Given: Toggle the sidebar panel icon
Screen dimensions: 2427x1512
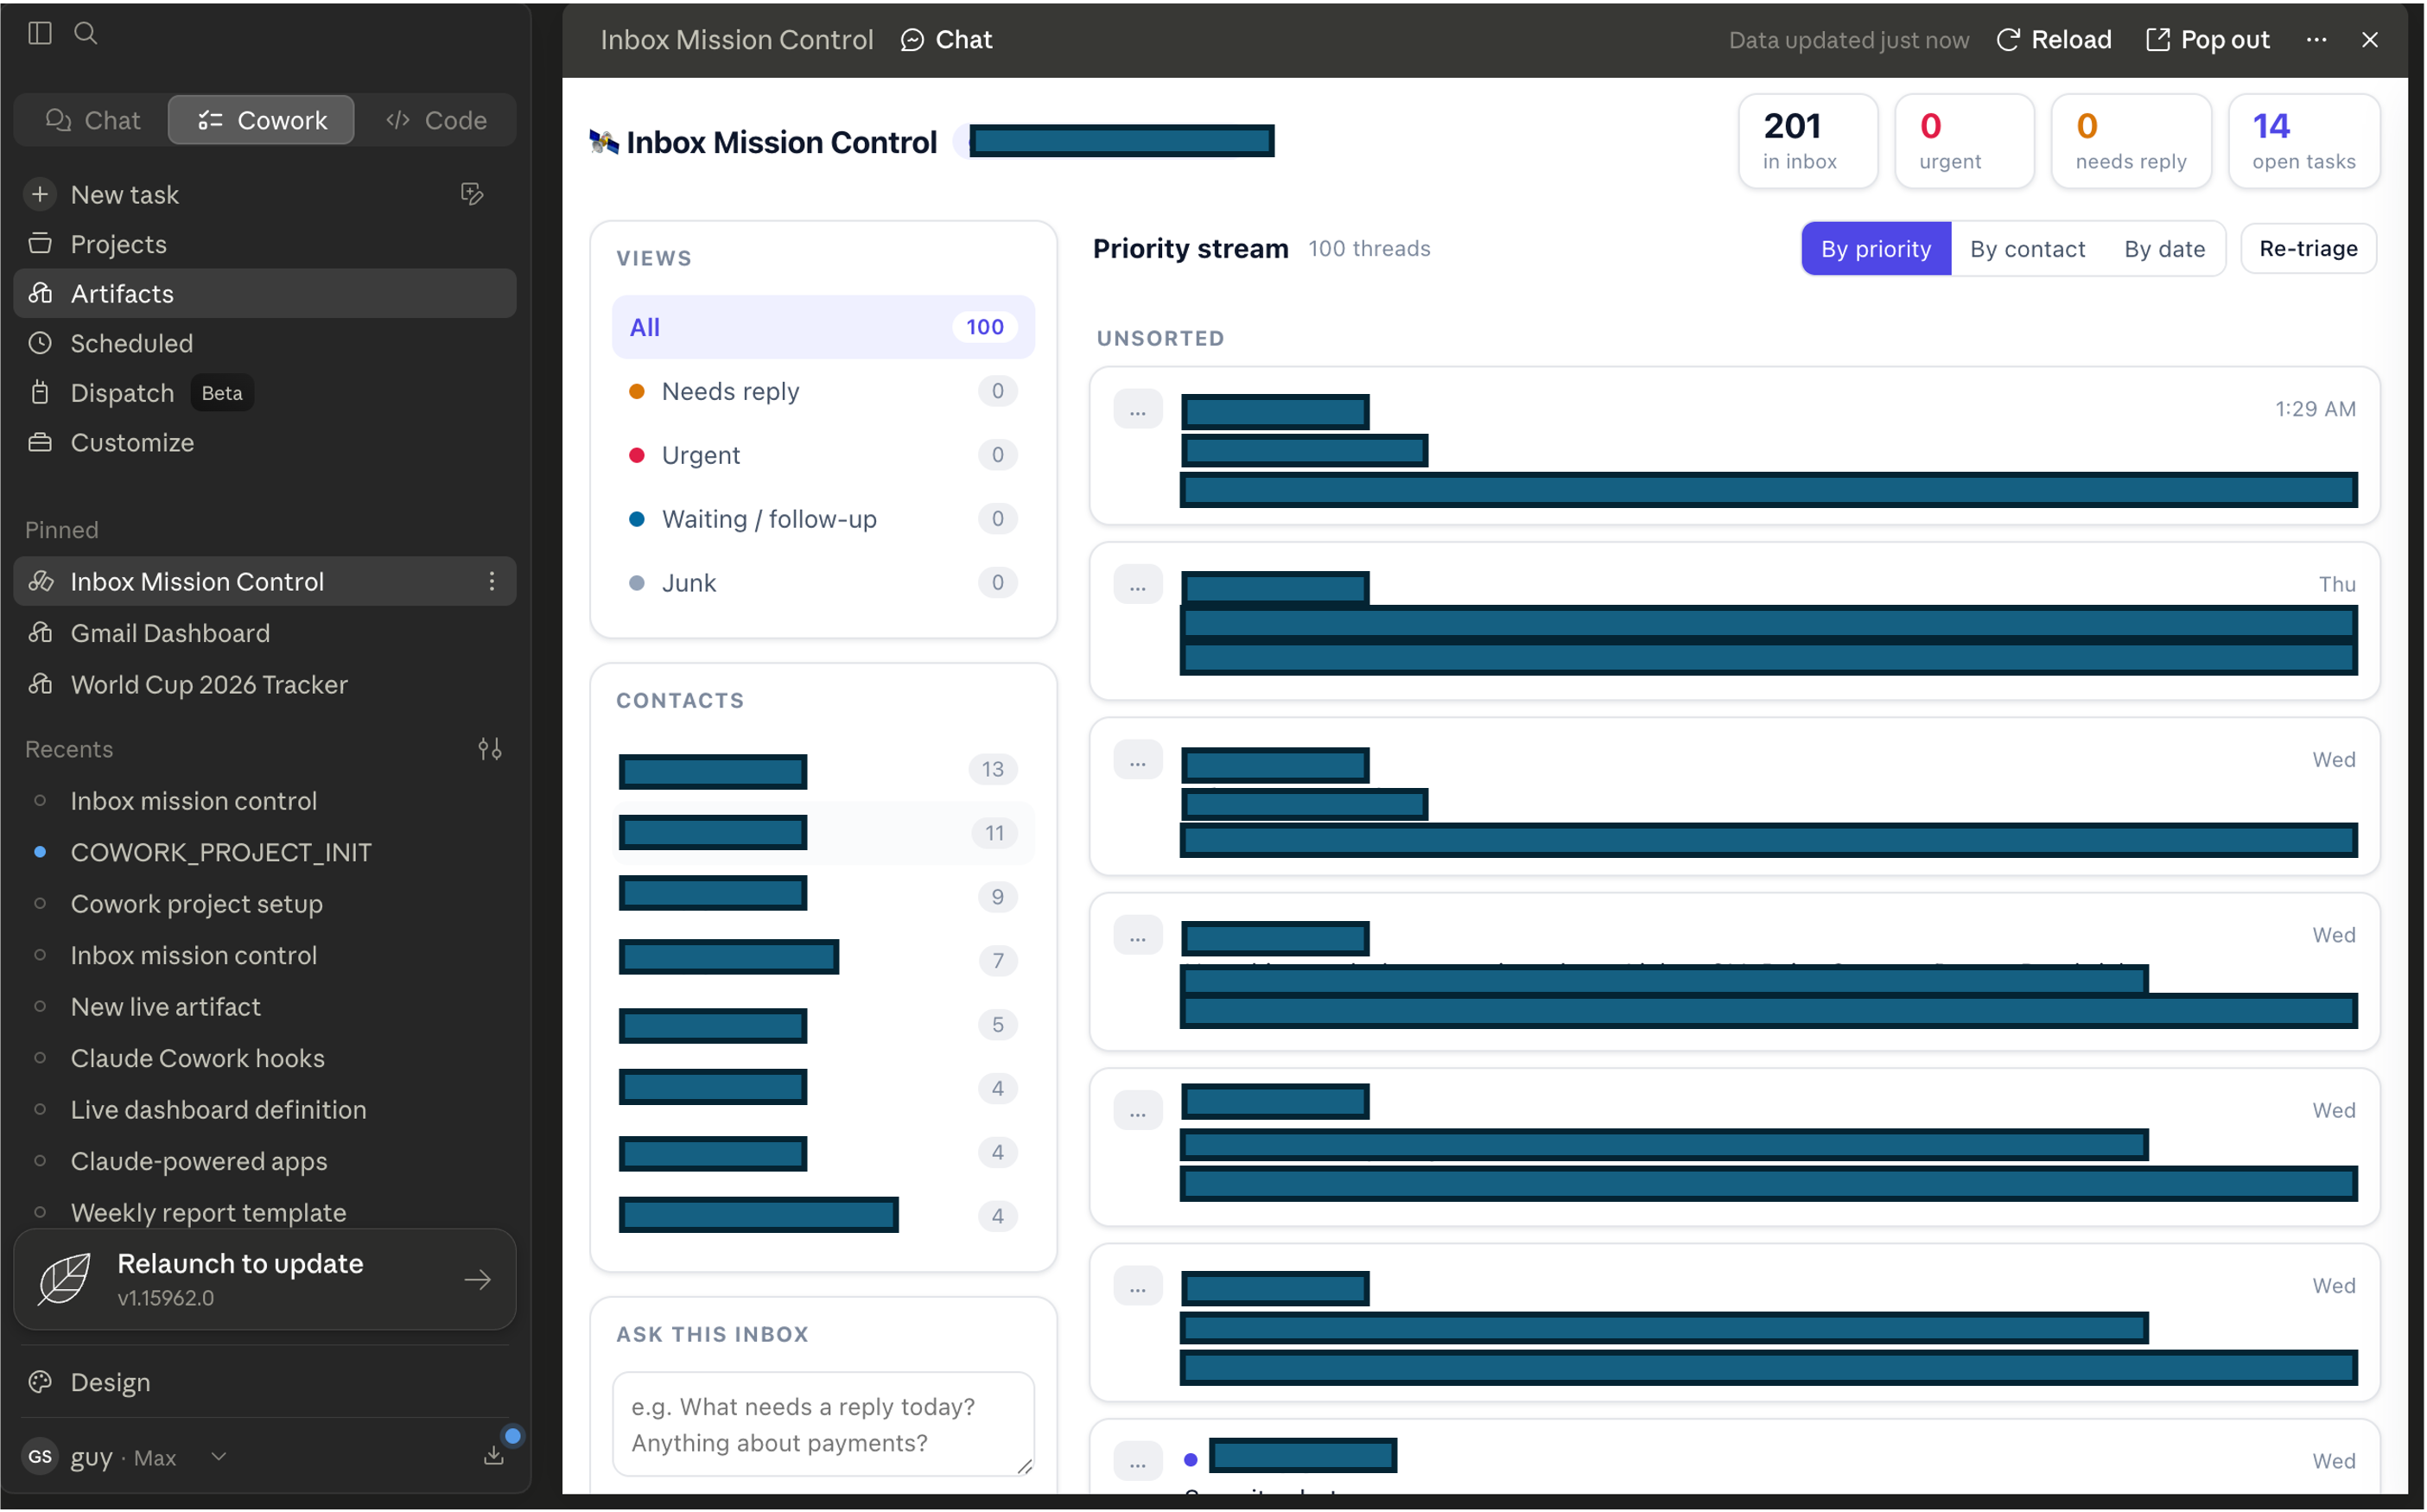Looking at the screenshot, I should [40, 33].
